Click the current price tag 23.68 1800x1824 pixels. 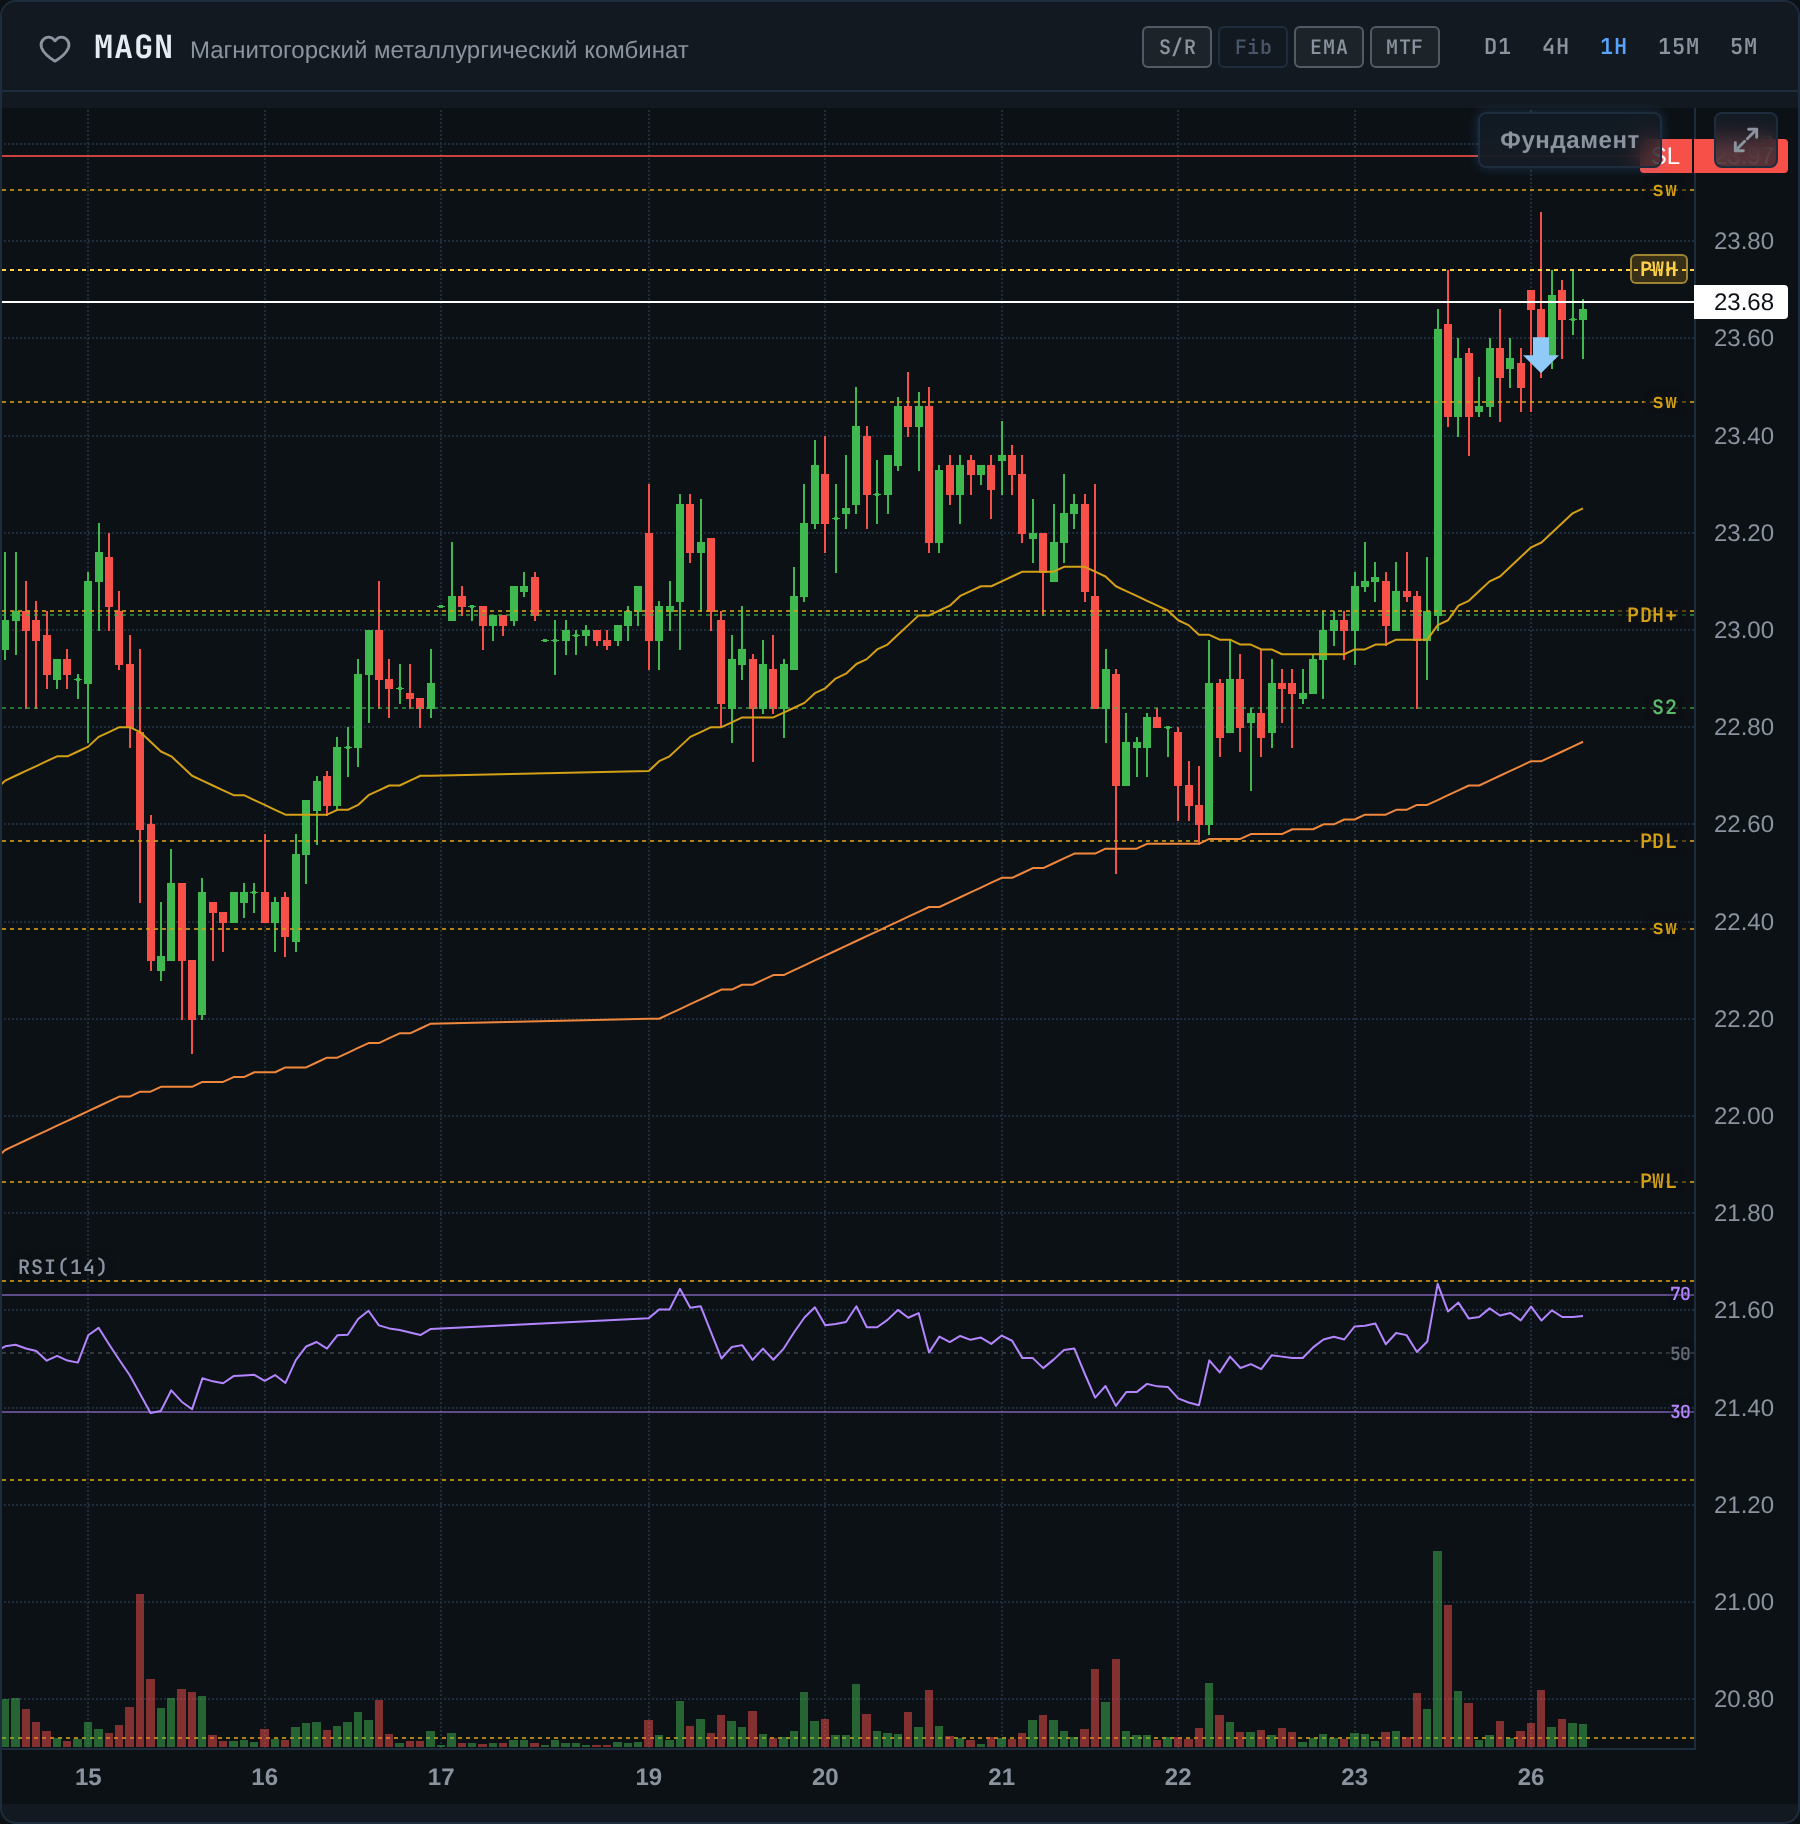point(1741,302)
